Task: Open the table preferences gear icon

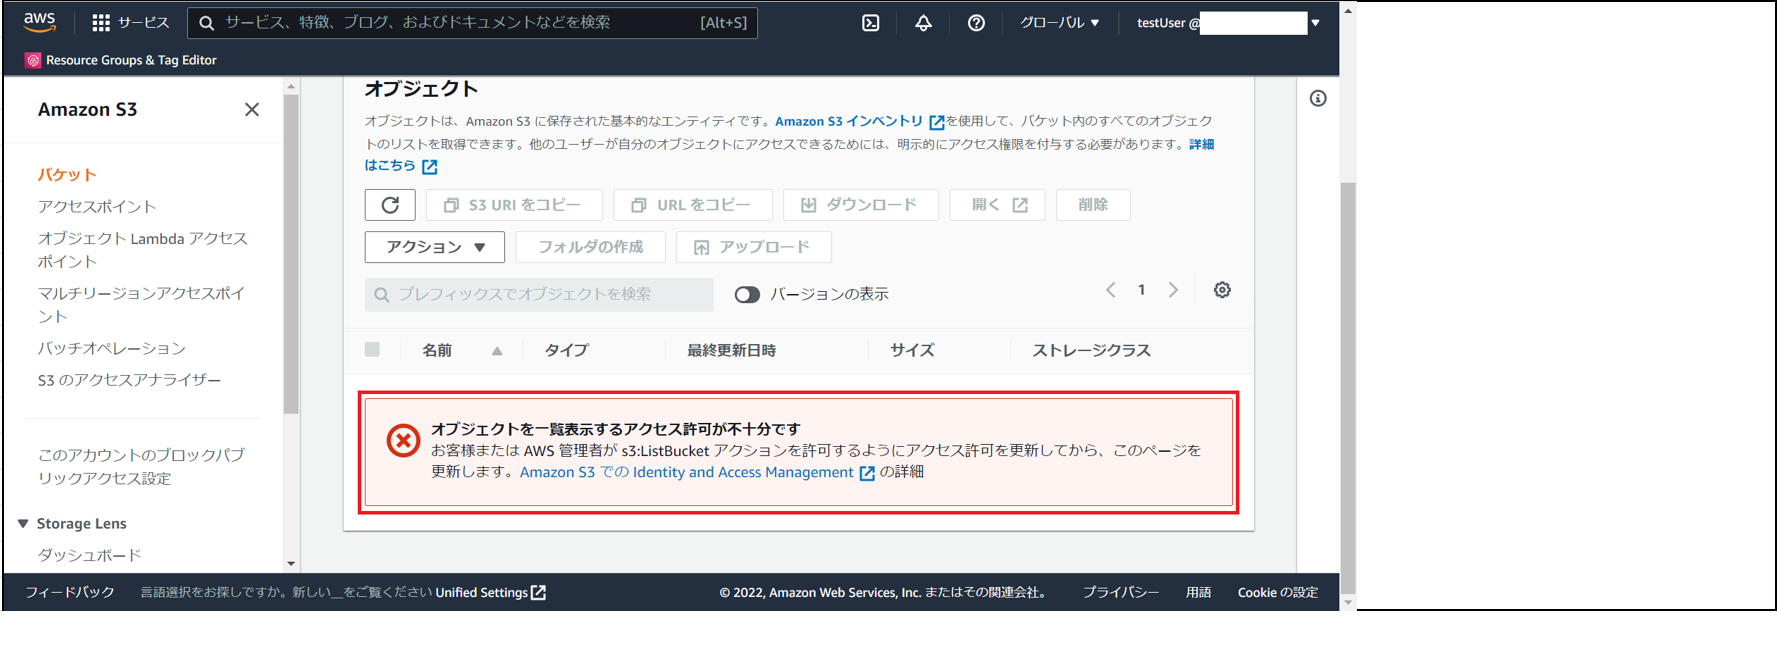Action: click(x=1222, y=290)
